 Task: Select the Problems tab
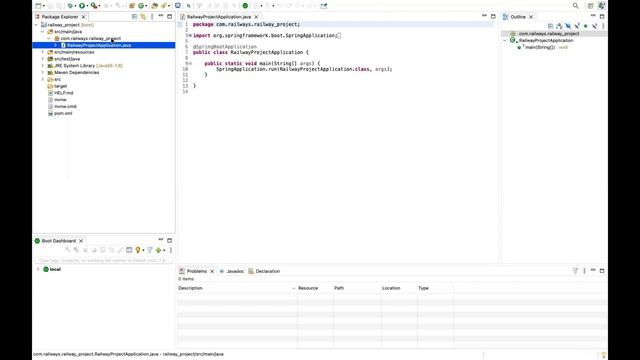(x=197, y=271)
